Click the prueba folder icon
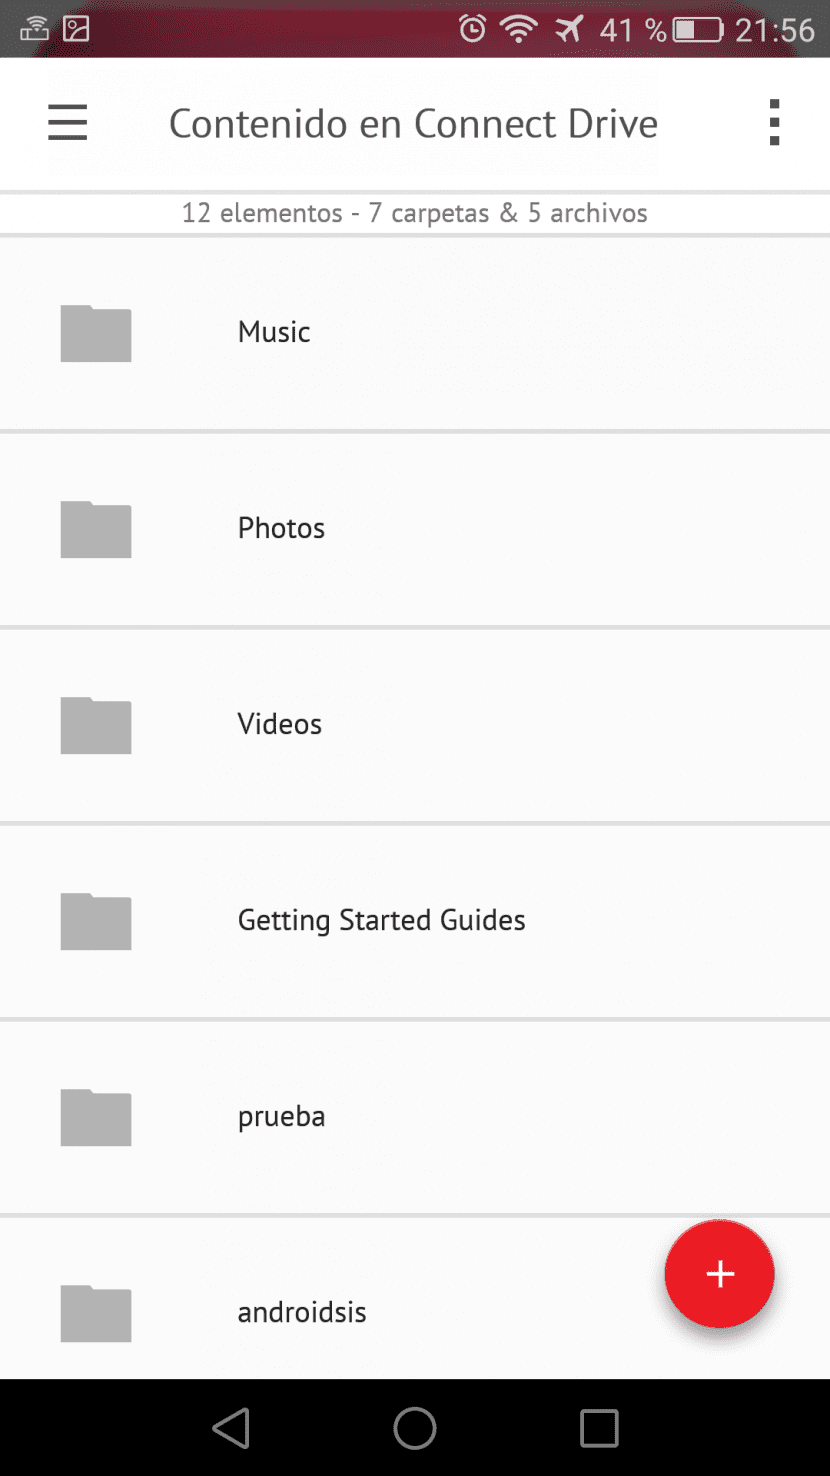This screenshot has height=1476, width=830. pyautogui.click(x=96, y=1117)
